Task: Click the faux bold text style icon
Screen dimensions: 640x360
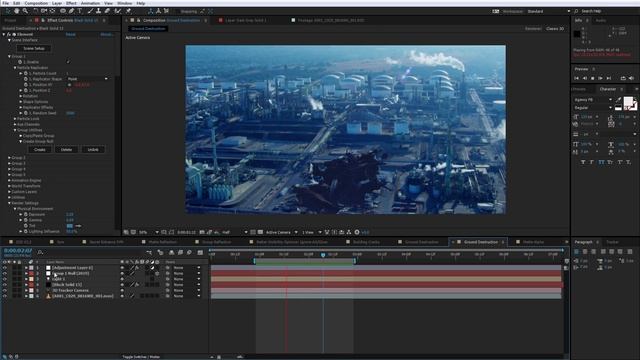Action: 583,162
